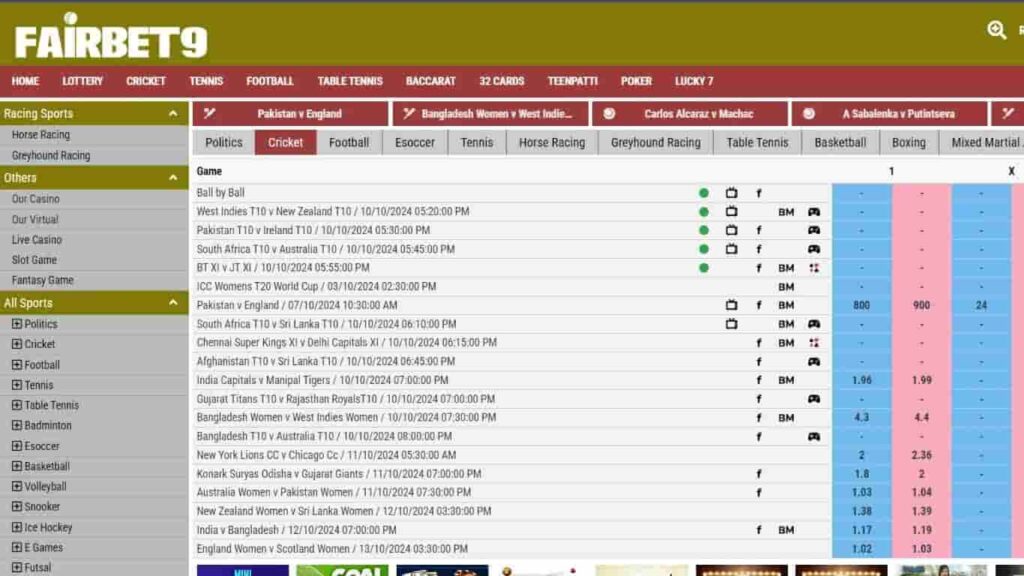Click the BM icon for India v Bangladesh

point(786,530)
